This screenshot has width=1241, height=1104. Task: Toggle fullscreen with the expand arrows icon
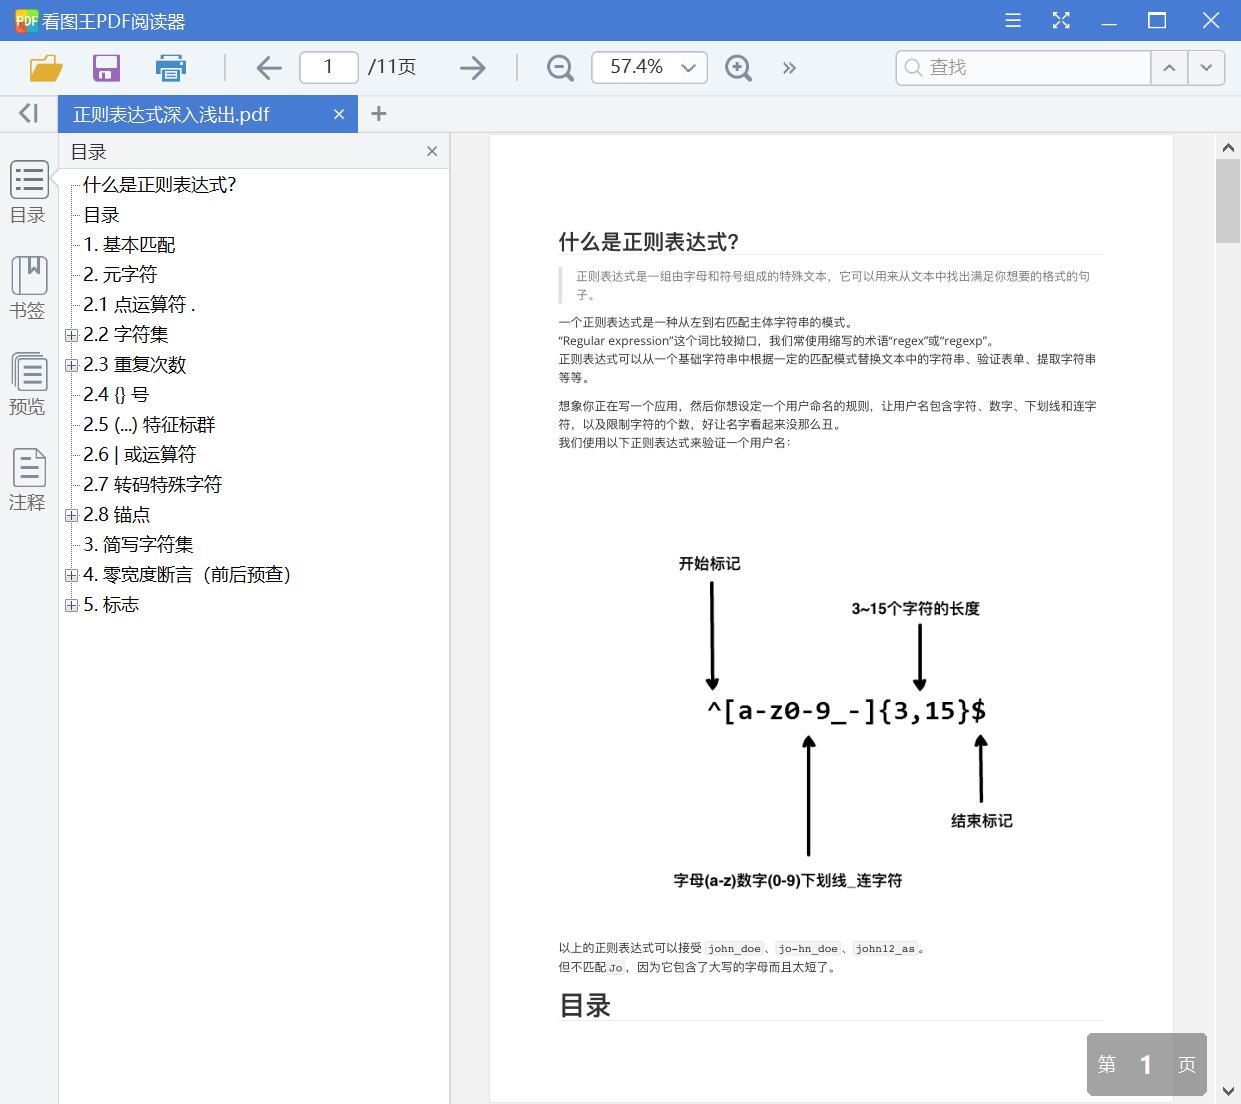[1061, 20]
